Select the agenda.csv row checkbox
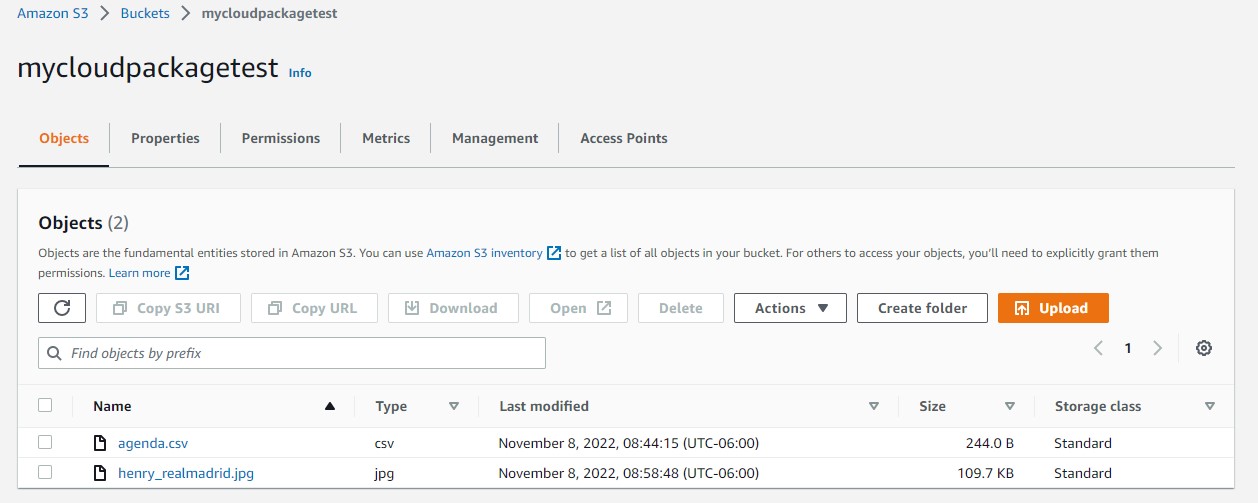The width and height of the screenshot is (1258, 503). click(x=45, y=442)
